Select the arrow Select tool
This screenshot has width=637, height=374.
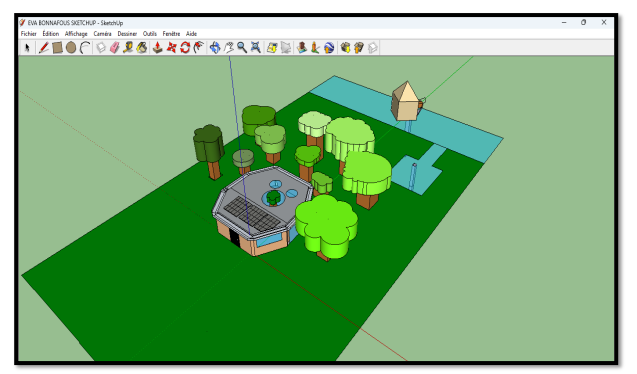tap(27, 48)
